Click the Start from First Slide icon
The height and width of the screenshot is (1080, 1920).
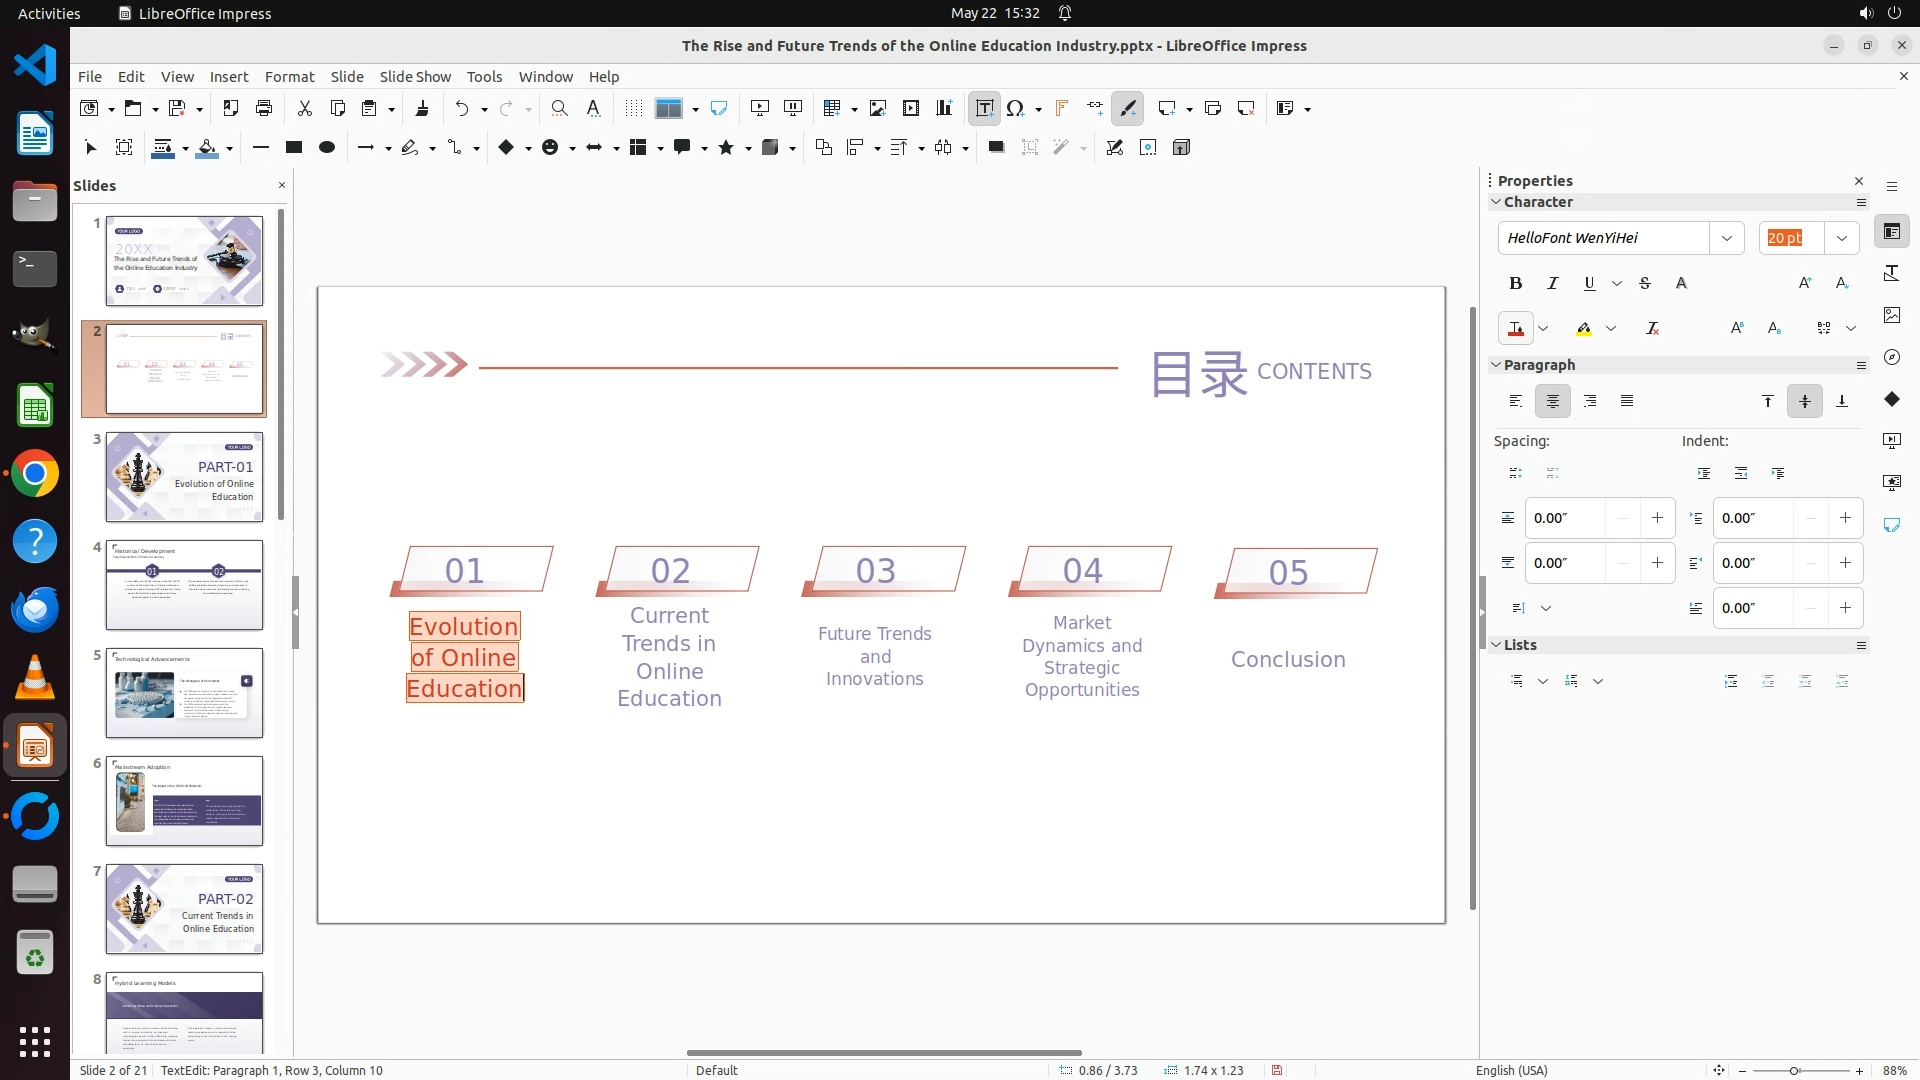pos(760,108)
